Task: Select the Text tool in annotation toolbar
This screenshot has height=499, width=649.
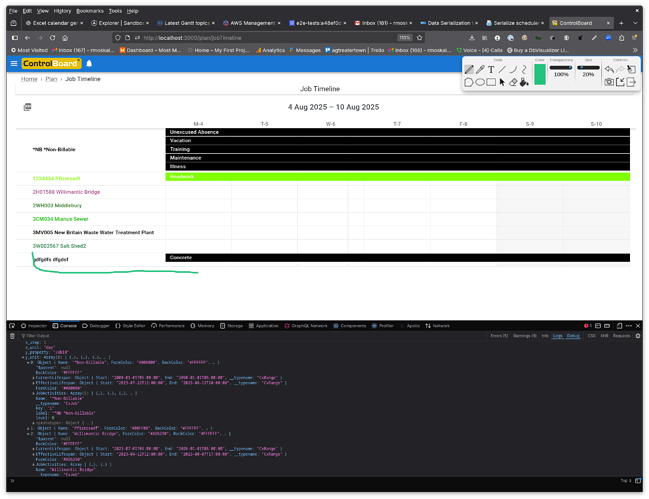Action: click(491, 70)
